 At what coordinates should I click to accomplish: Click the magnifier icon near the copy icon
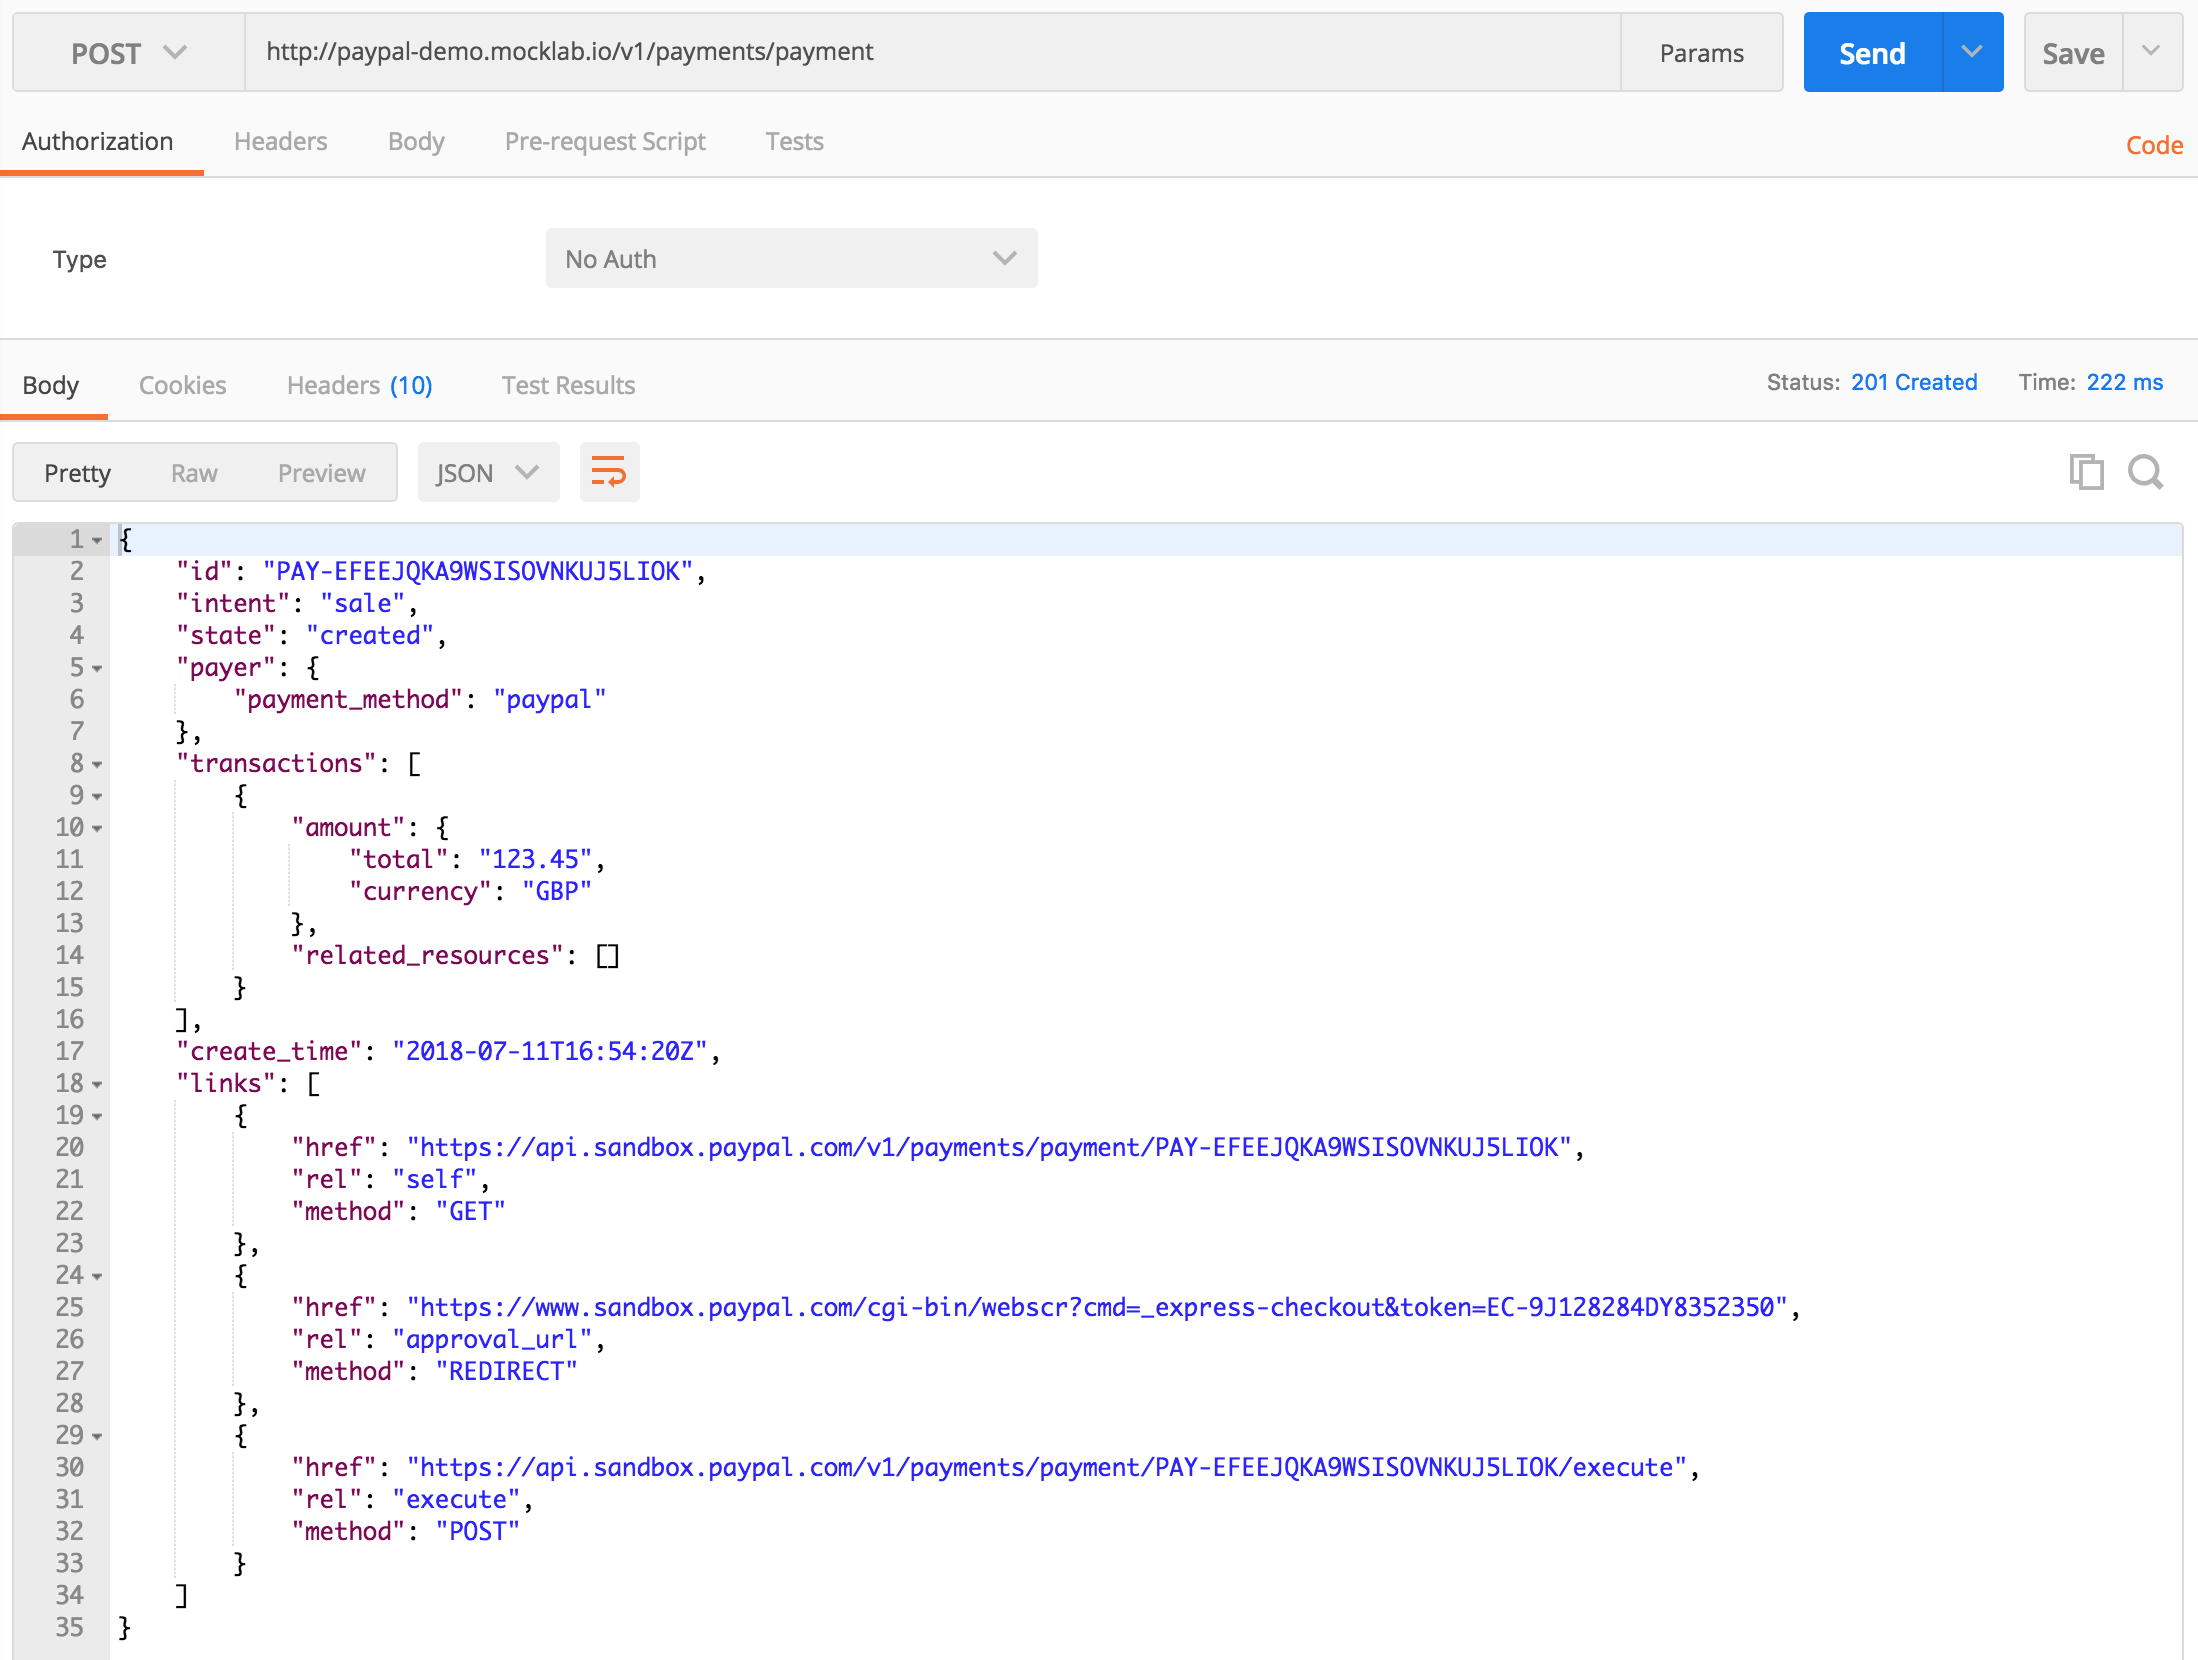tap(2146, 471)
